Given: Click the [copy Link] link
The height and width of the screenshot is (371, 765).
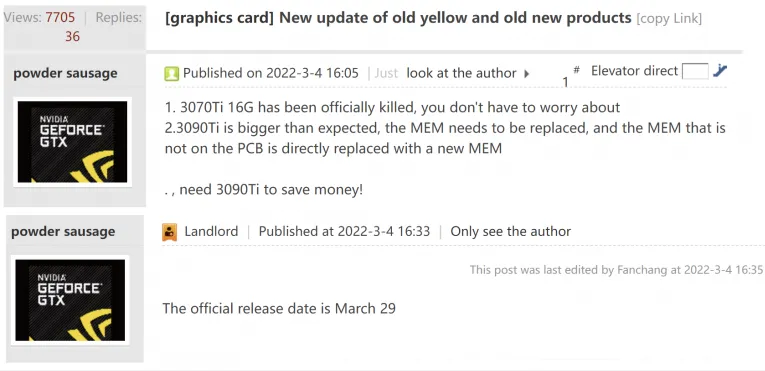Looking at the screenshot, I should point(669,19).
